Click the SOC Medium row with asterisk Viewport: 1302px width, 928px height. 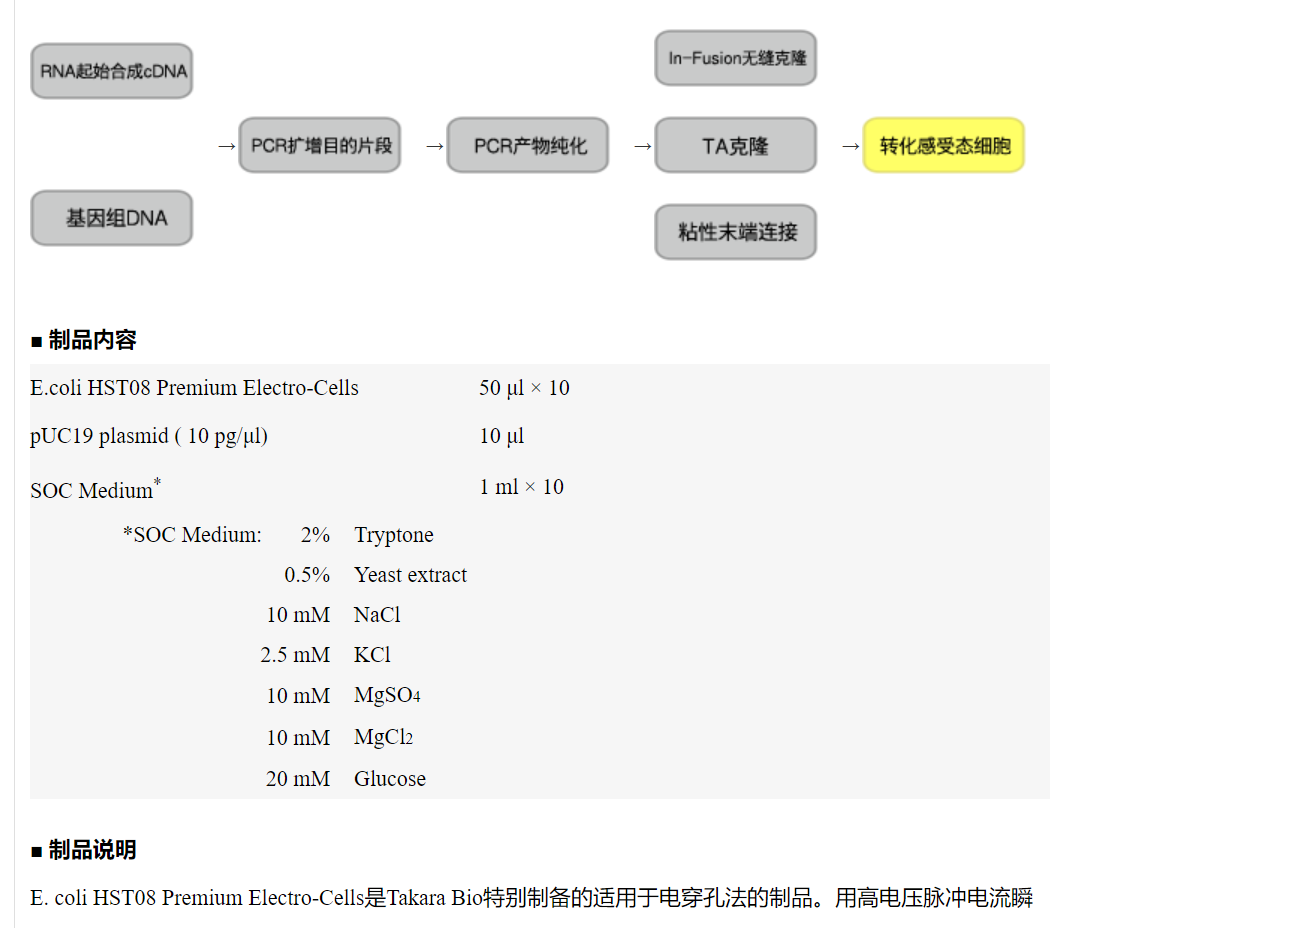95,489
